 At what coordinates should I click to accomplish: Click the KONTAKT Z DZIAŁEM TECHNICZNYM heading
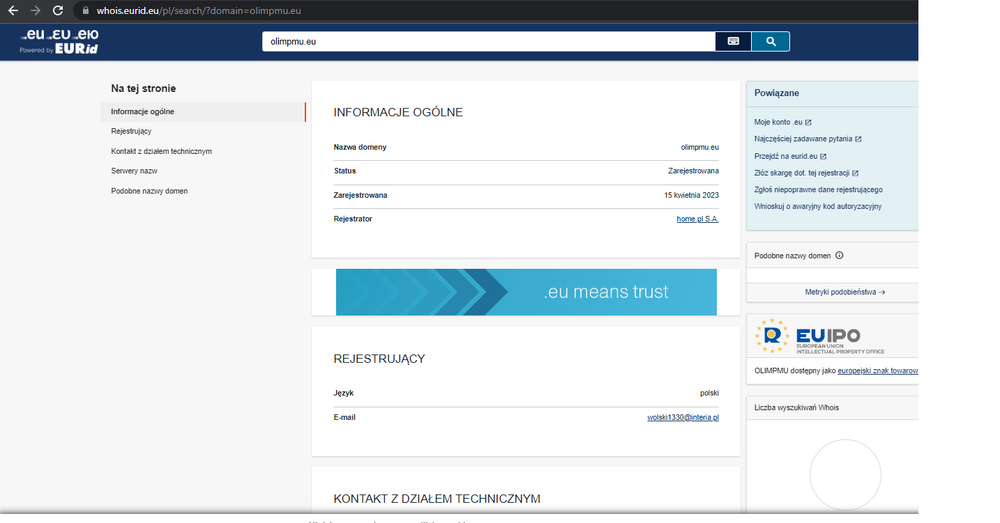point(437,499)
